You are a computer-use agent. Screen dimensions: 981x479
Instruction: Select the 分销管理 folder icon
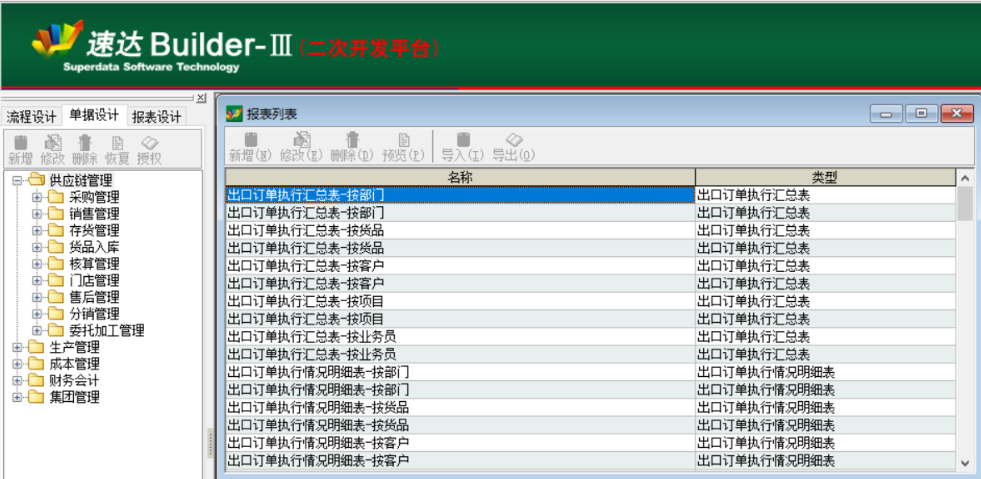click(57, 313)
